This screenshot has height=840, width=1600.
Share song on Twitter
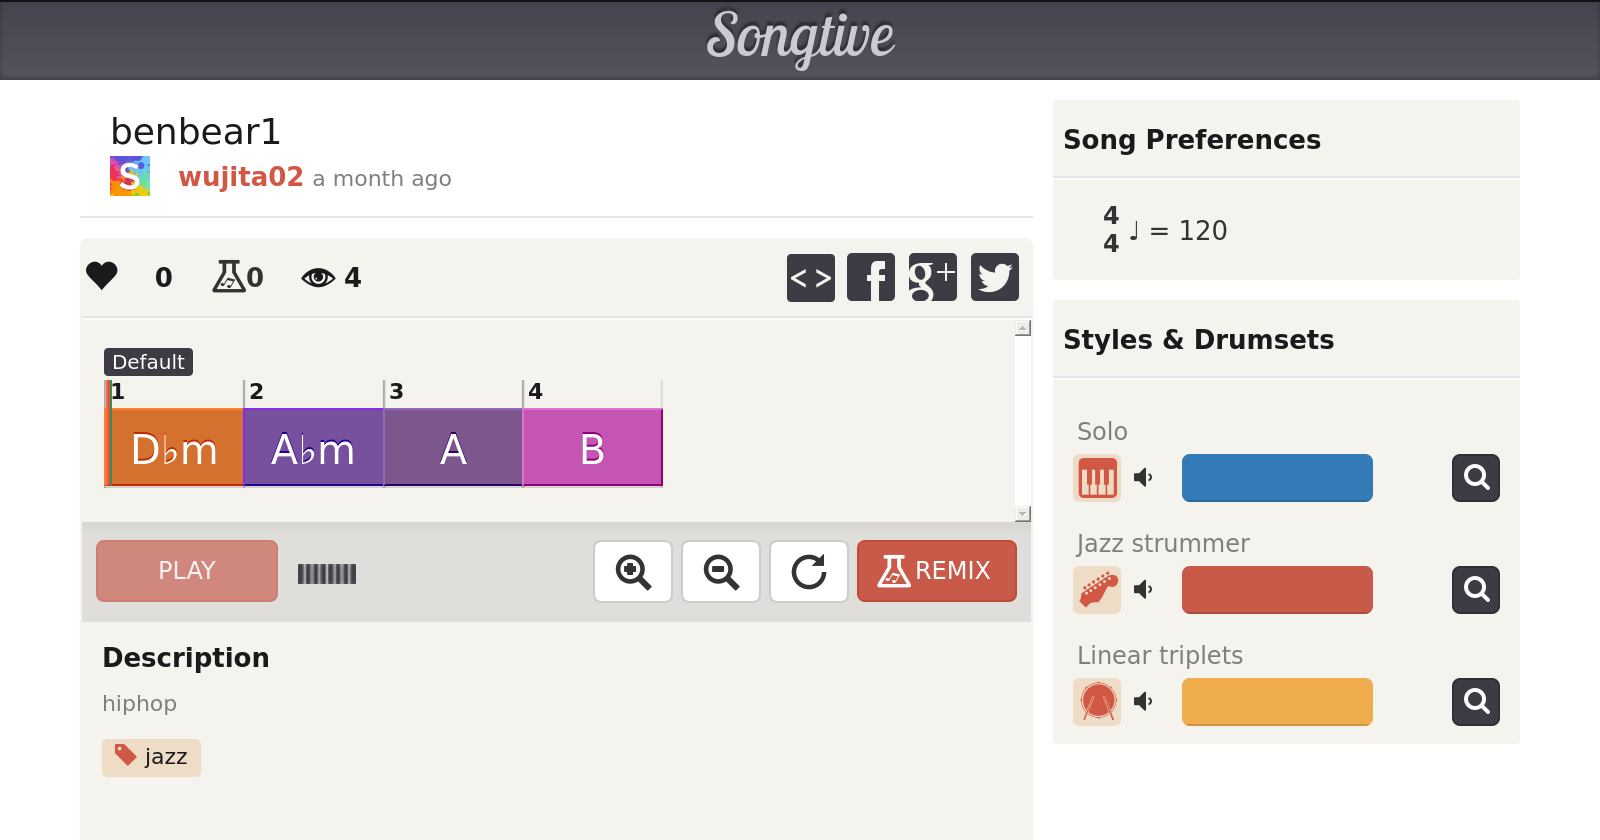point(994,277)
